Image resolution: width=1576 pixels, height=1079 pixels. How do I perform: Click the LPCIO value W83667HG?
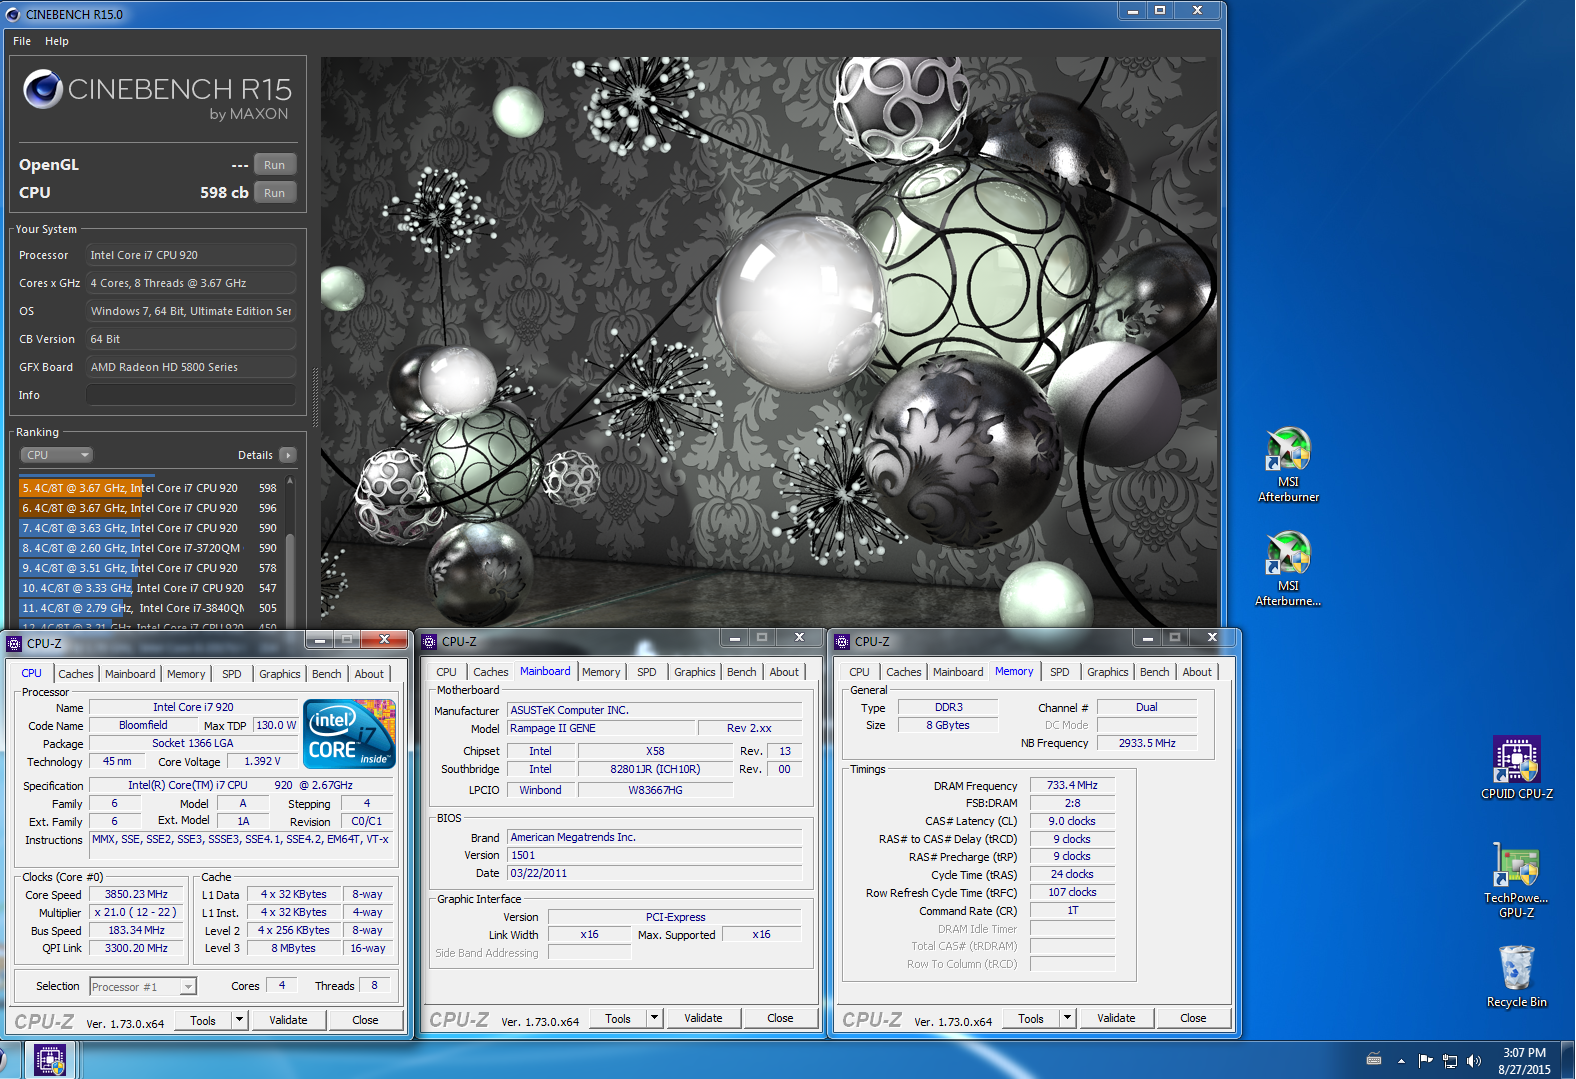pos(656,790)
